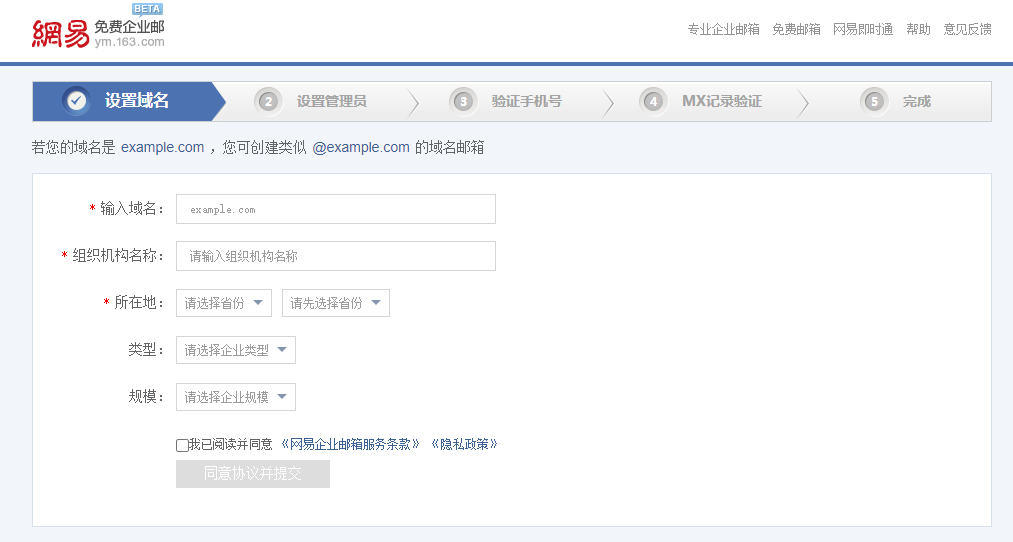
Task: Expand the 请选择企业规模 dropdown
Action: [236, 397]
